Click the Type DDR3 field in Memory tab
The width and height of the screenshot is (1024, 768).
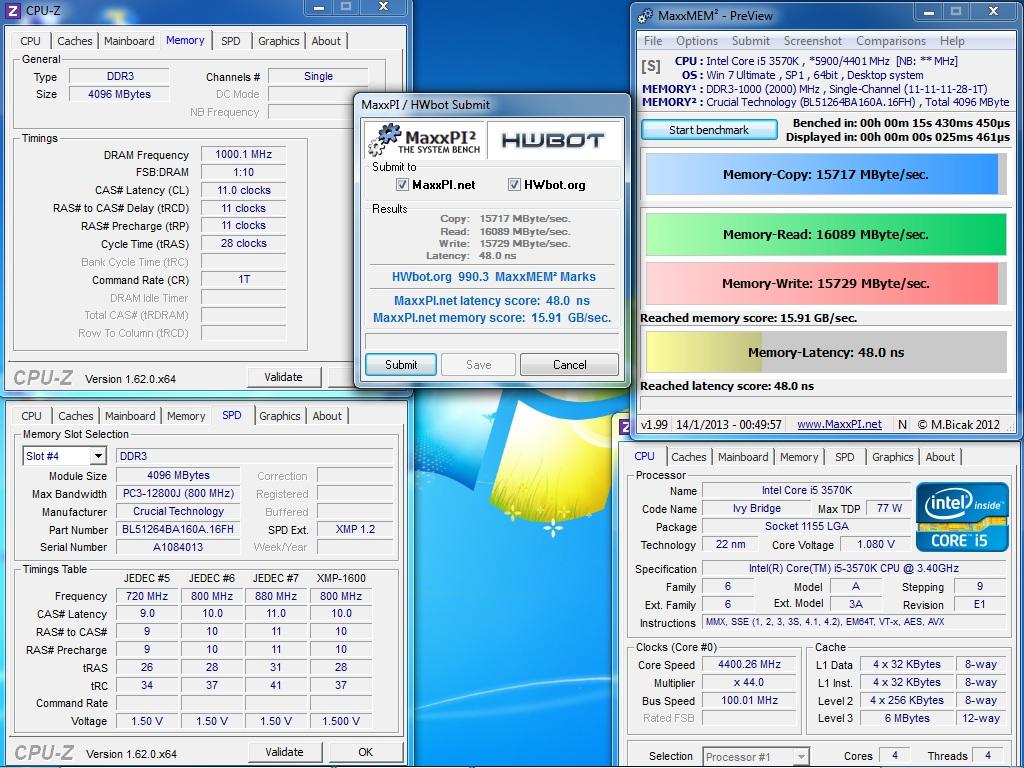120,76
